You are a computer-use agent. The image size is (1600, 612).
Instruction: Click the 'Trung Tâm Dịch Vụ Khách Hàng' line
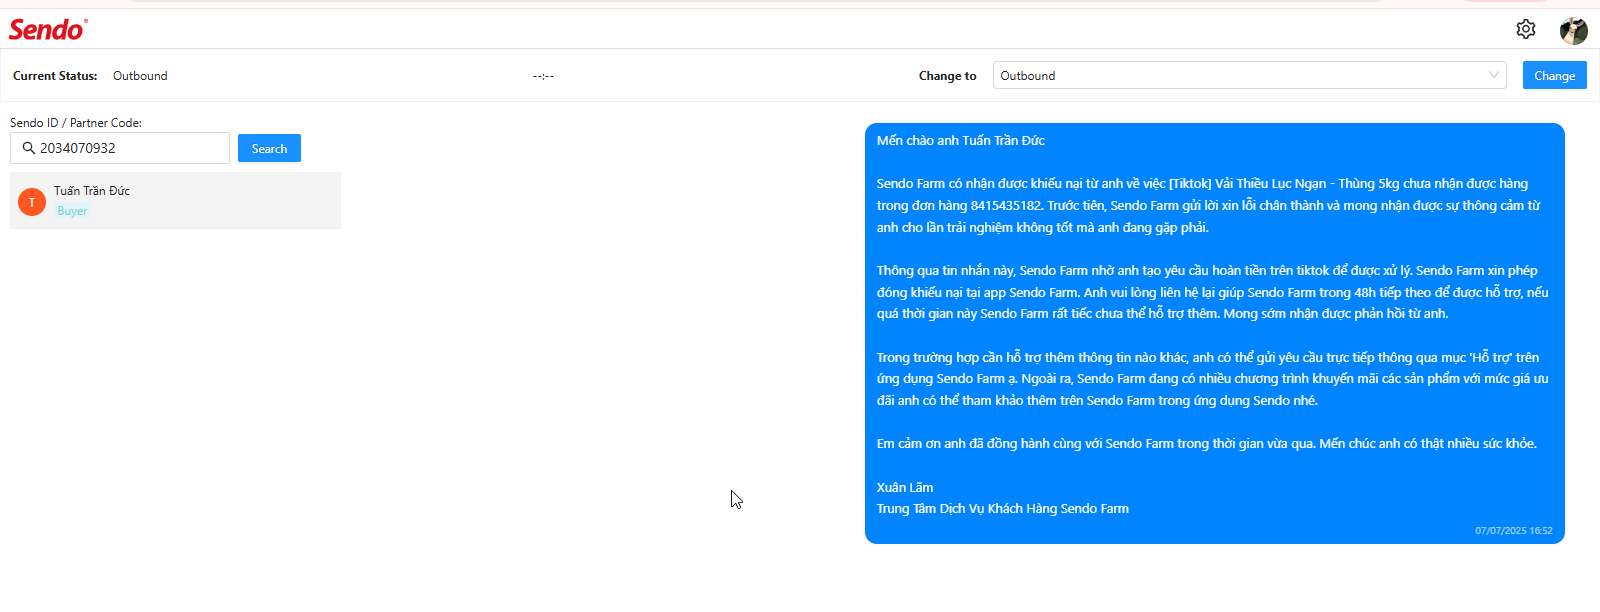click(1003, 509)
